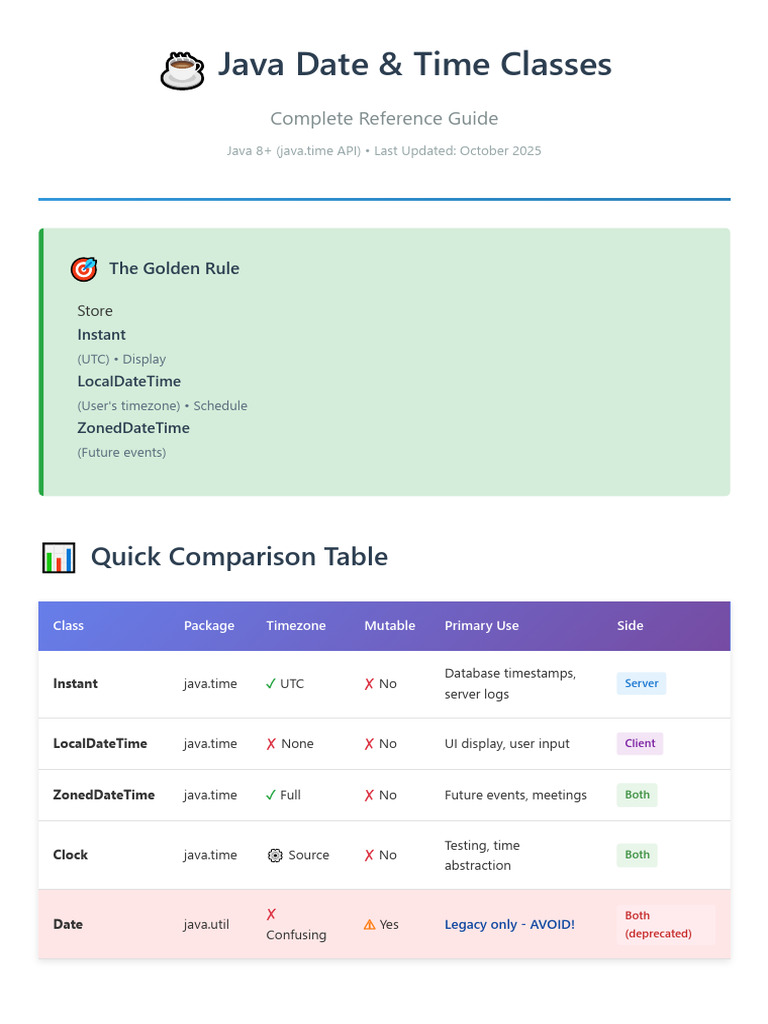The width and height of the screenshot is (768, 1024).
Task: Select the Clock class name in table
Action: (71, 855)
